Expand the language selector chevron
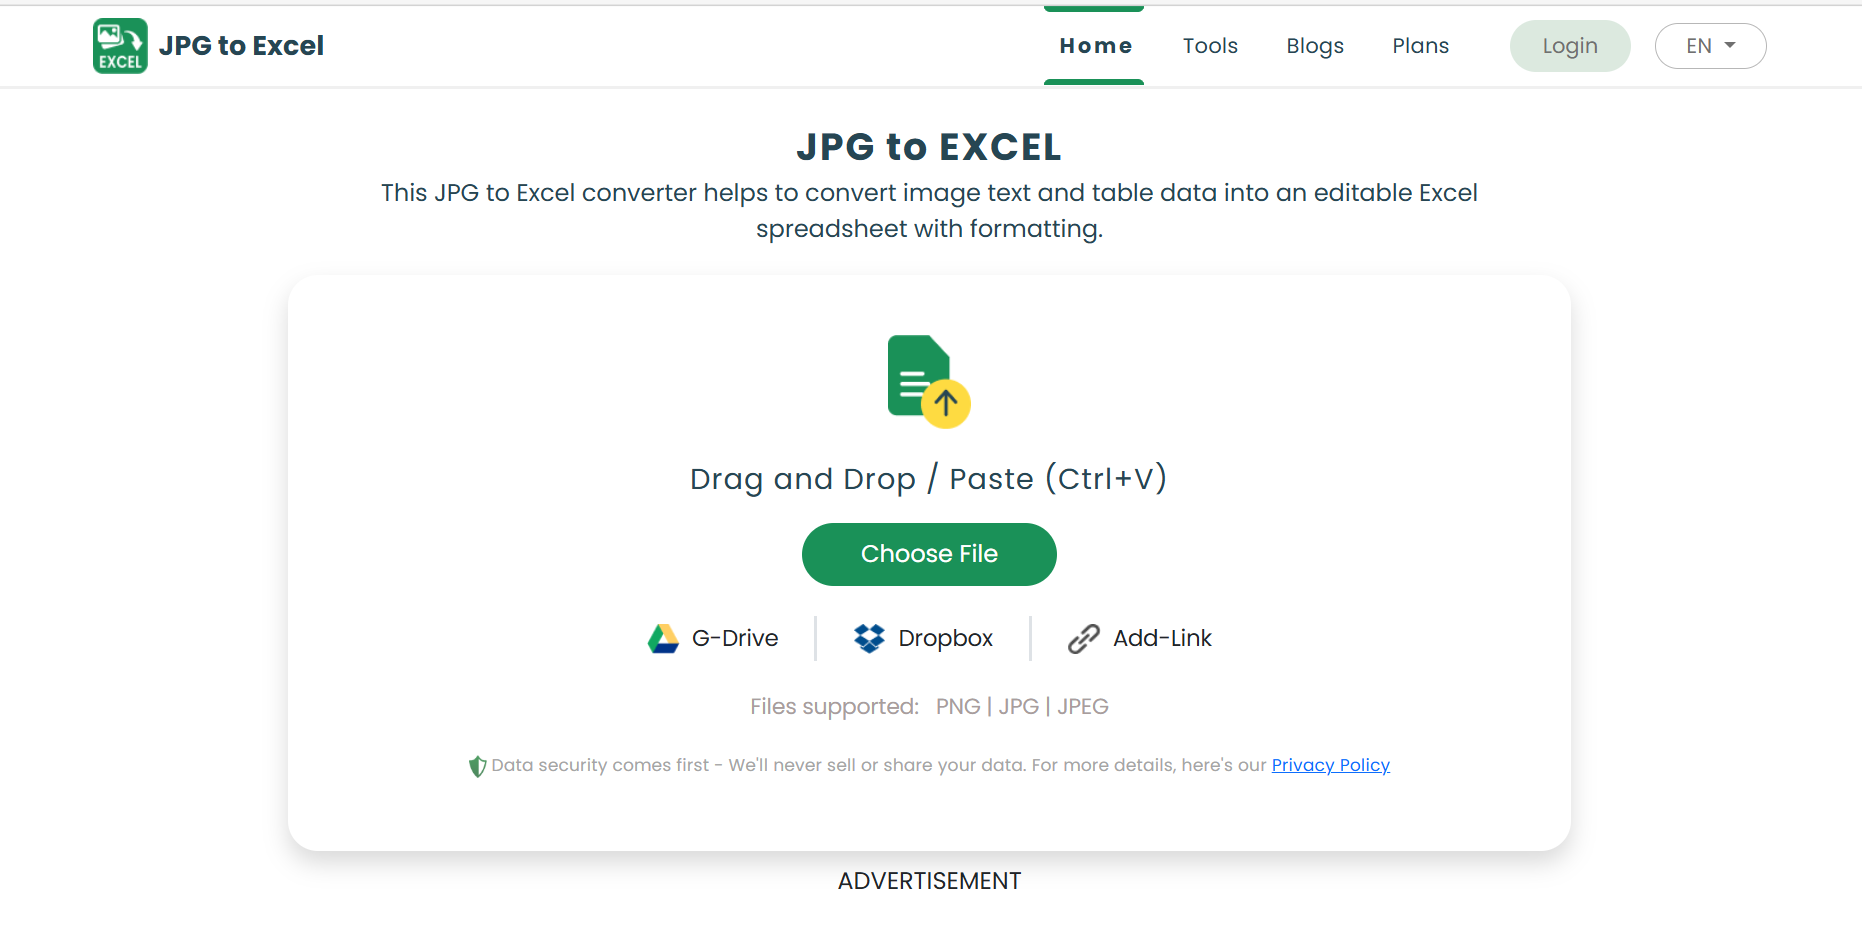 click(1729, 46)
